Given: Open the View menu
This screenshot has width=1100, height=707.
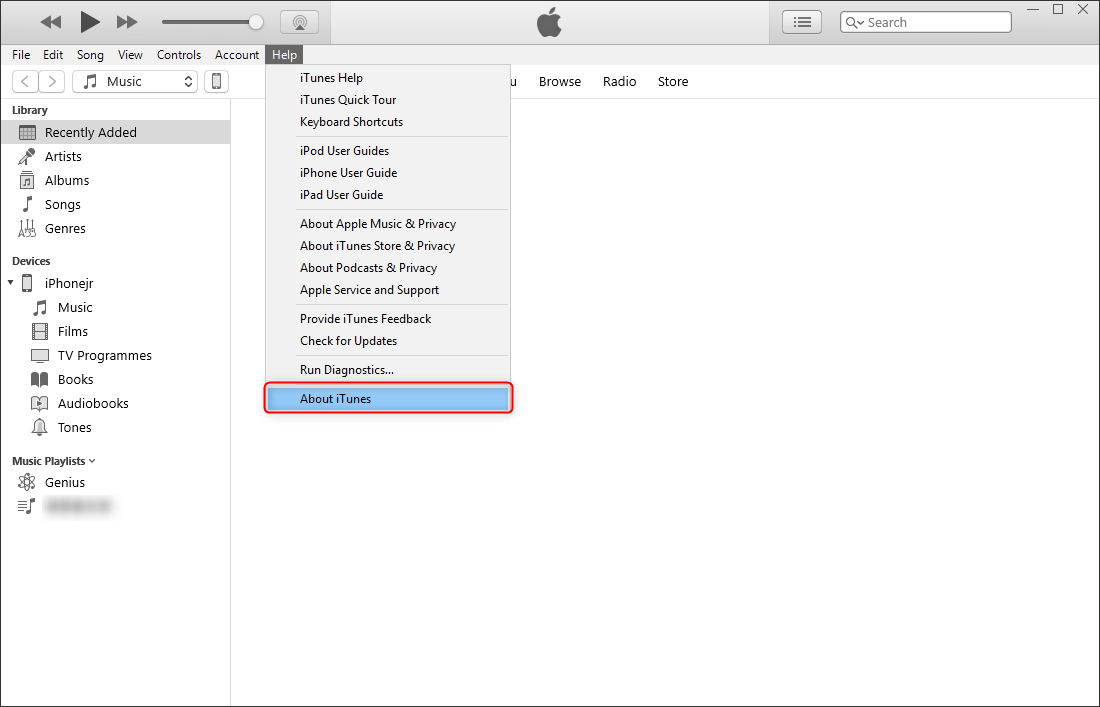Looking at the screenshot, I should [x=130, y=55].
